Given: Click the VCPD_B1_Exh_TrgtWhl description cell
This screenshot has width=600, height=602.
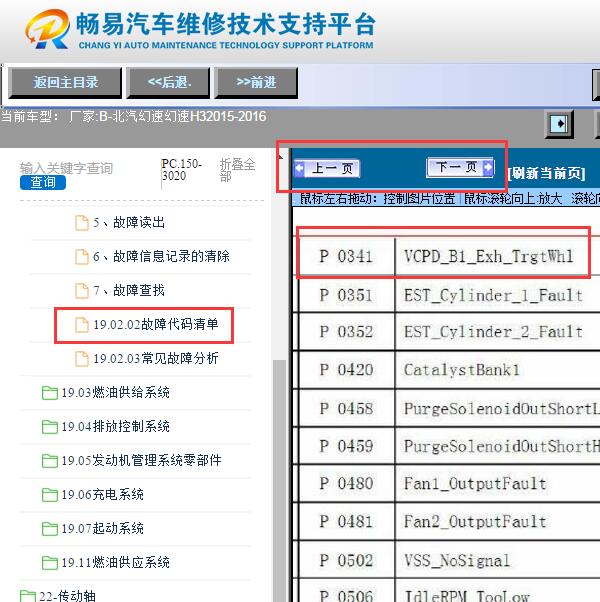Looking at the screenshot, I should 488,256.
